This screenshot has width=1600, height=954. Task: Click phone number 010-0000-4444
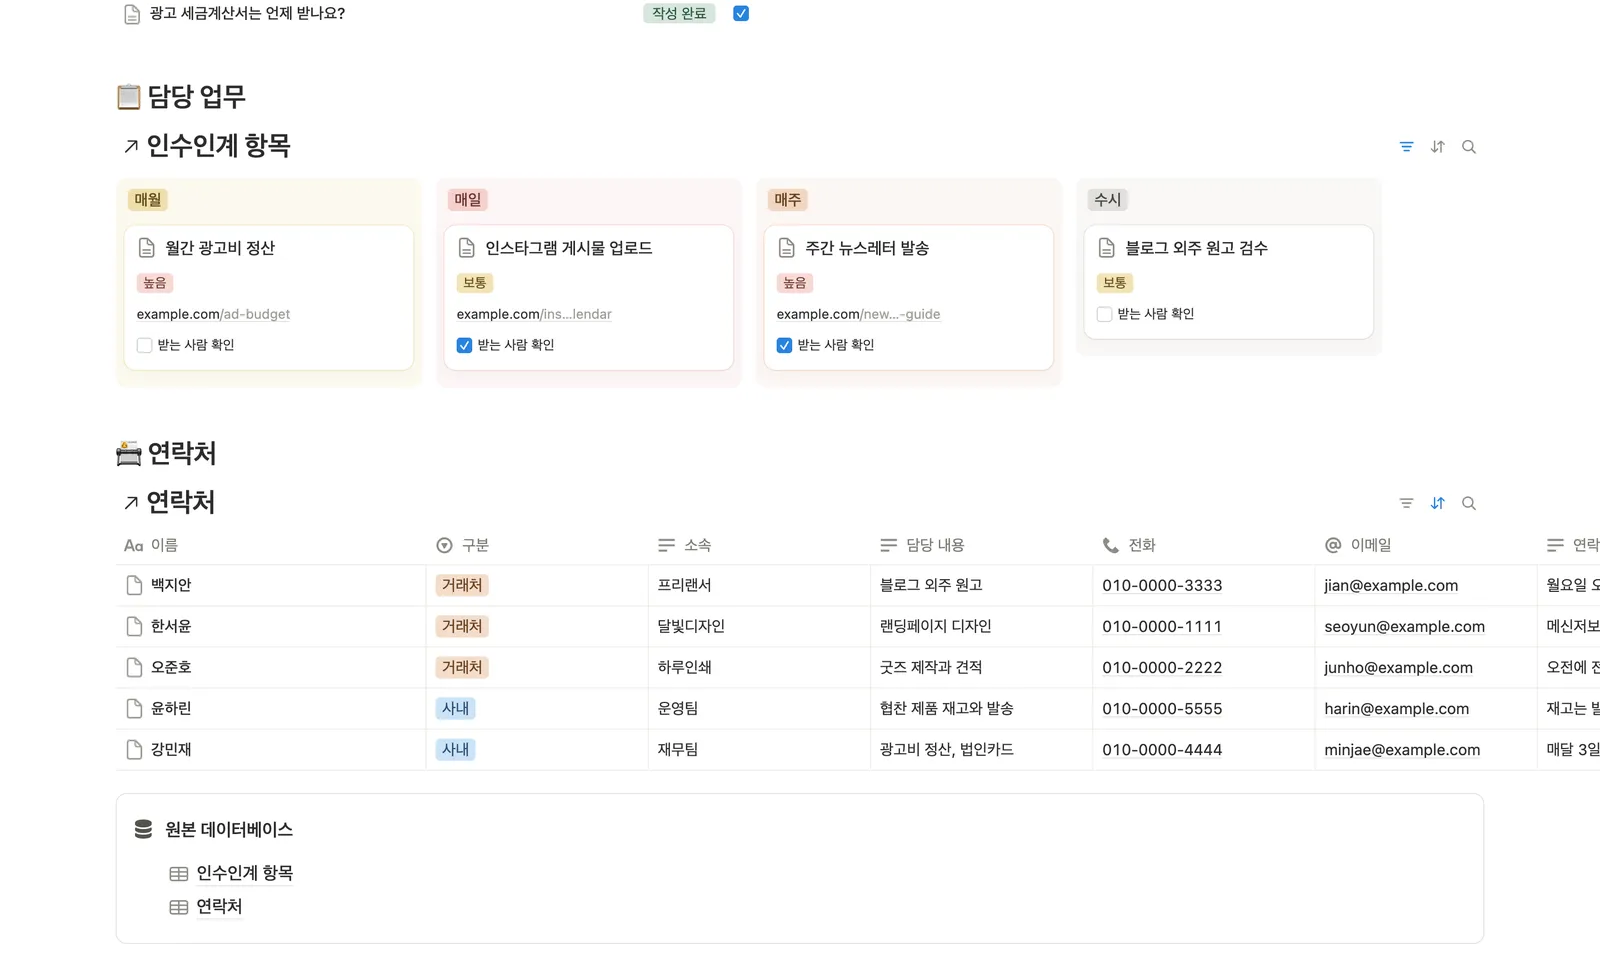1162,750
